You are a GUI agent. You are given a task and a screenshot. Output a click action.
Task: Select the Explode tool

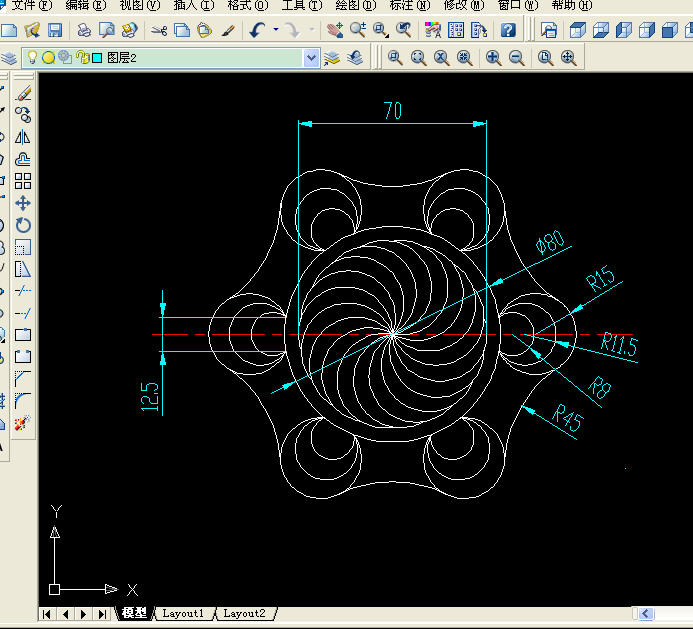coord(23,423)
